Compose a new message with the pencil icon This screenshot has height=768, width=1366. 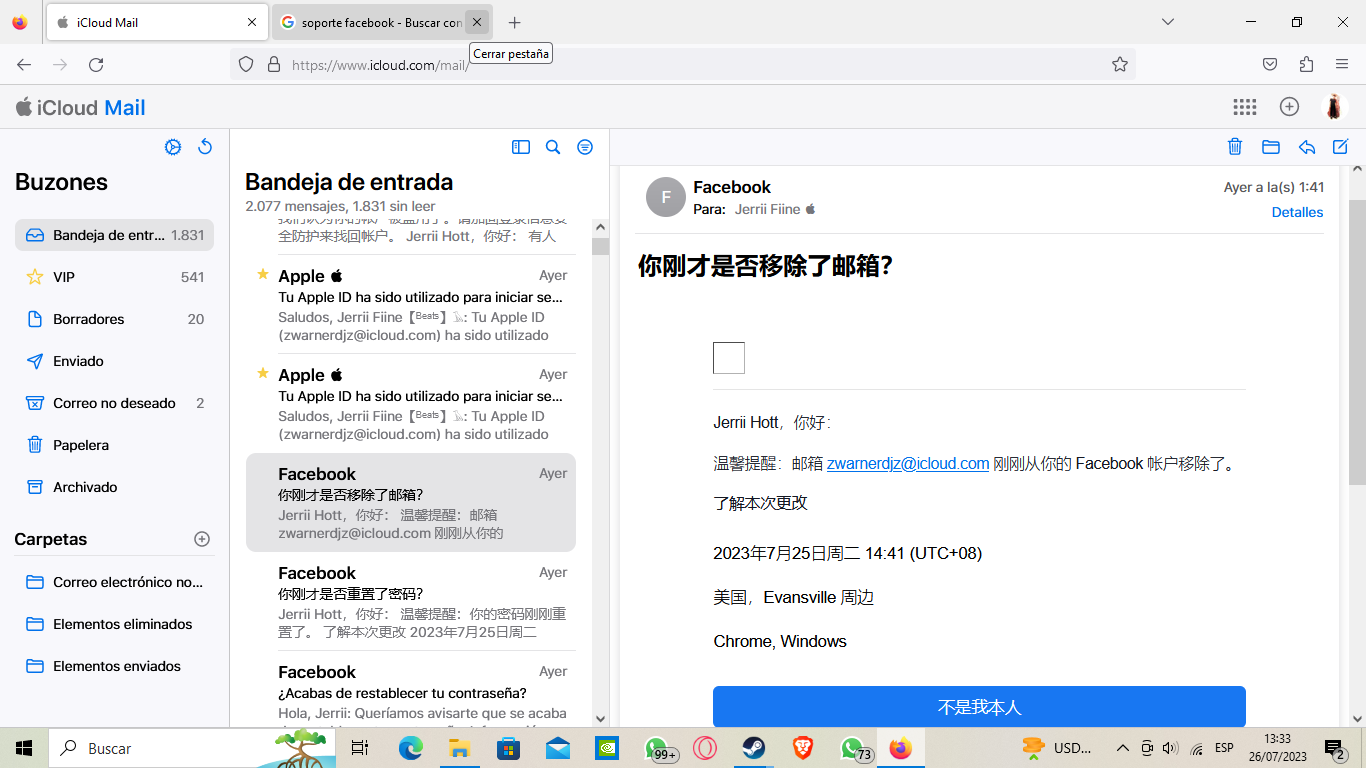(x=1341, y=147)
